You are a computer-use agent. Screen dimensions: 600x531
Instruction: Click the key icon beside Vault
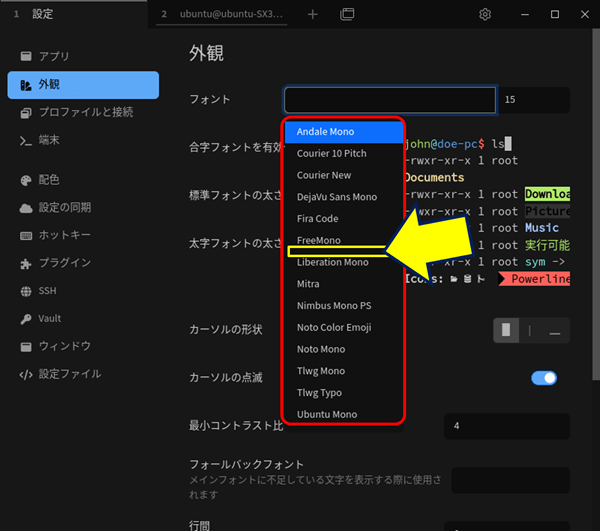click(26, 319)
